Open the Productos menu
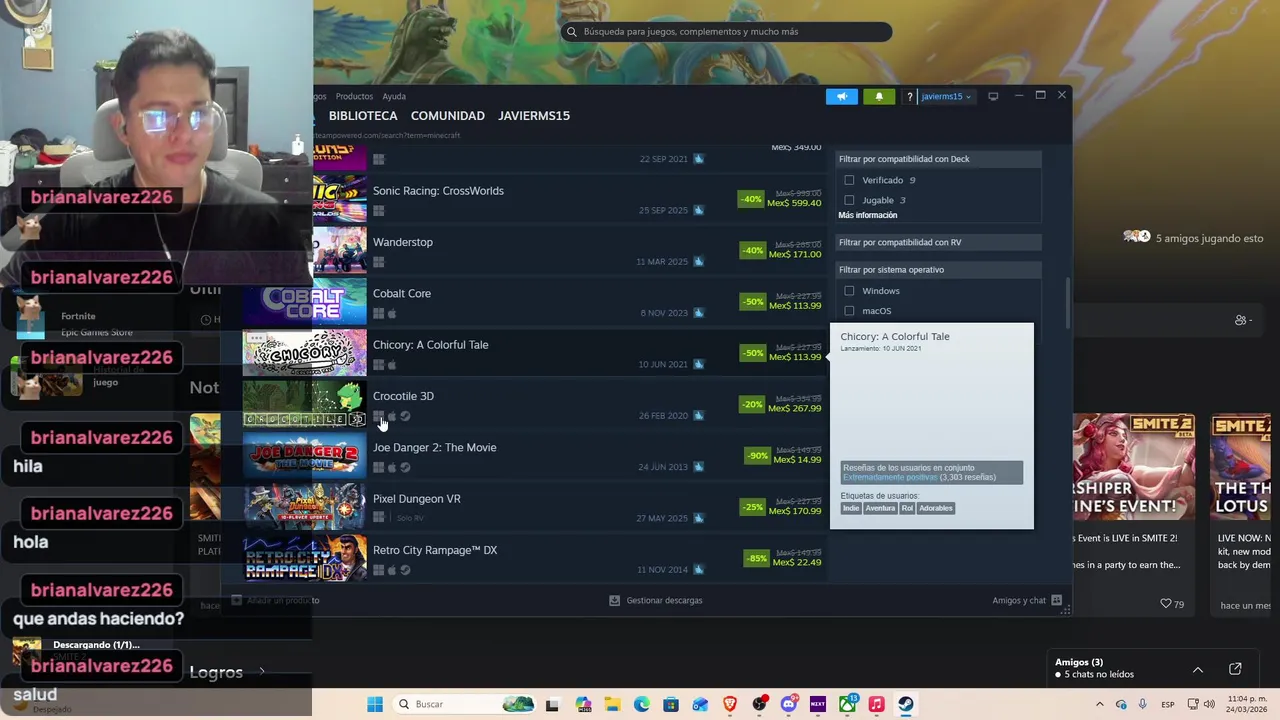This screenshot has height=720, width=1280. coord(354,96)
